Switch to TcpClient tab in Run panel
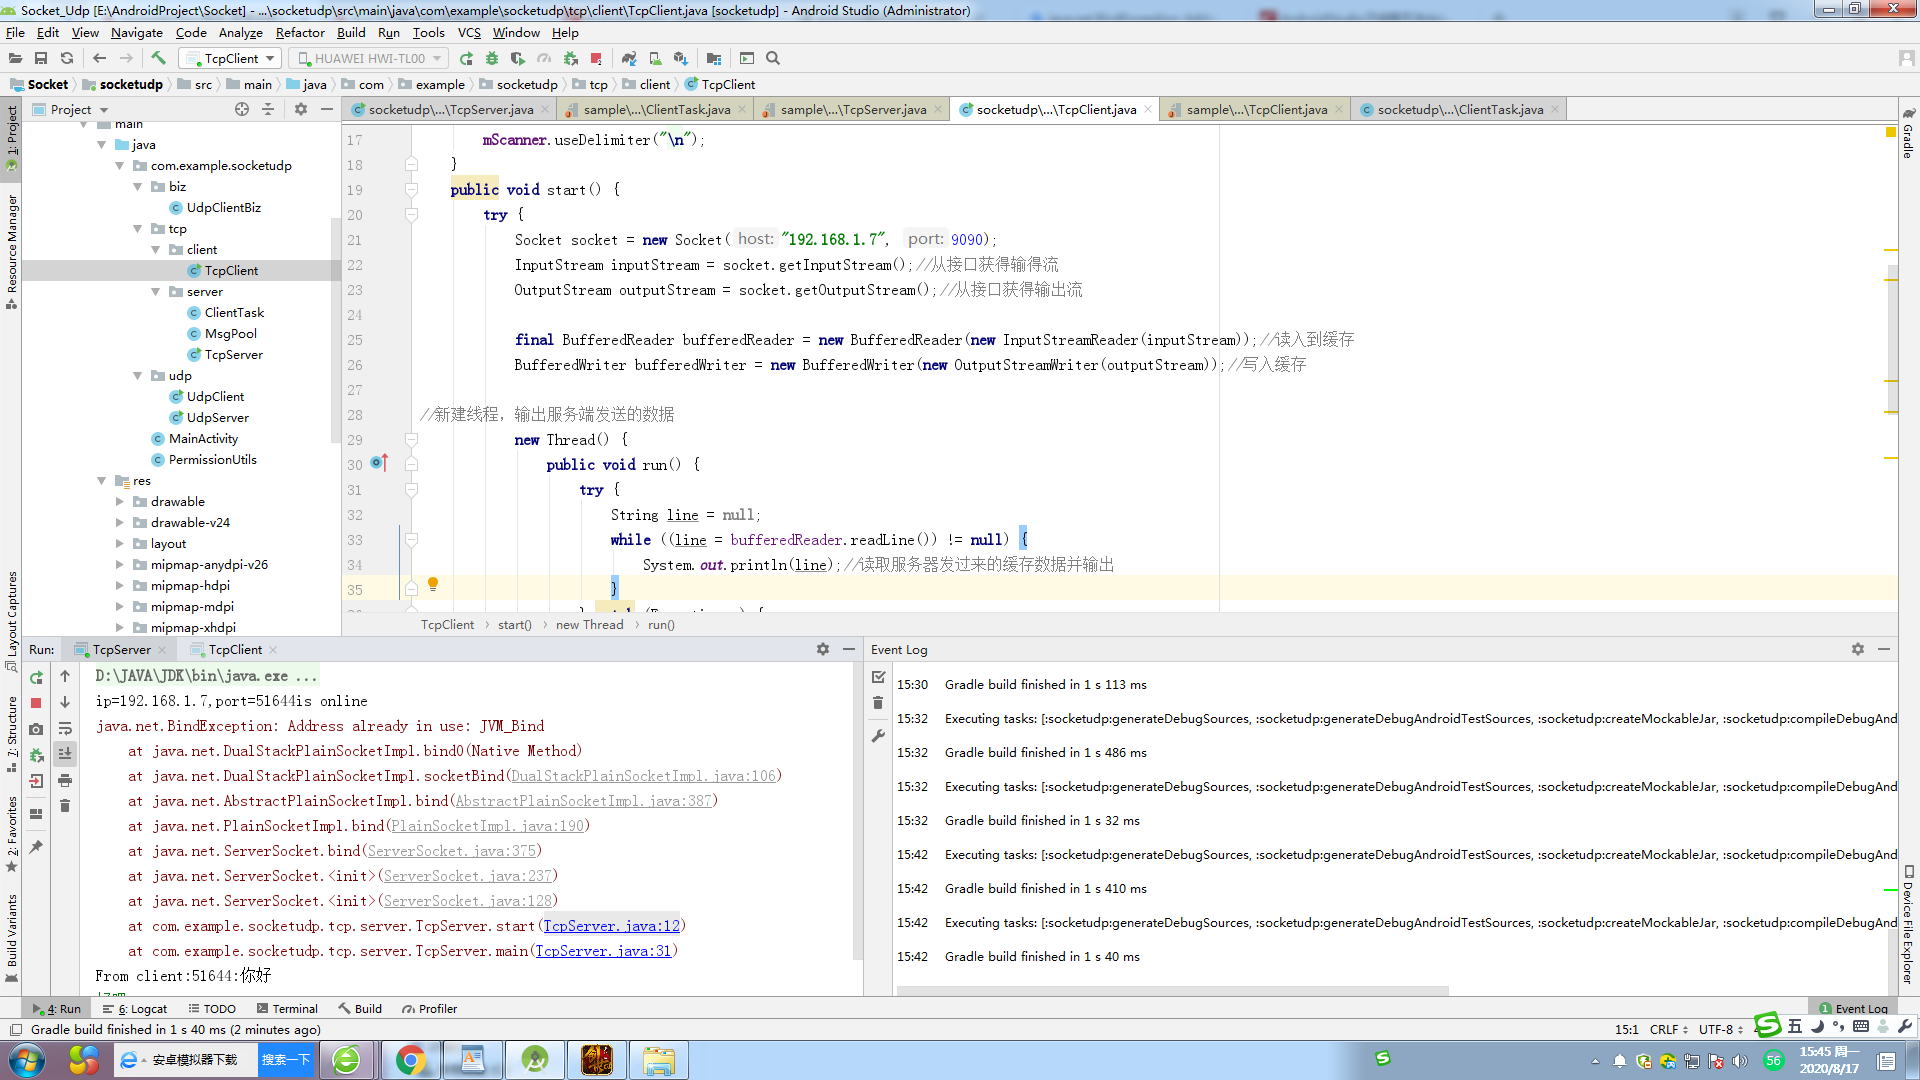1920x1080 pixels. pos(235,649)
